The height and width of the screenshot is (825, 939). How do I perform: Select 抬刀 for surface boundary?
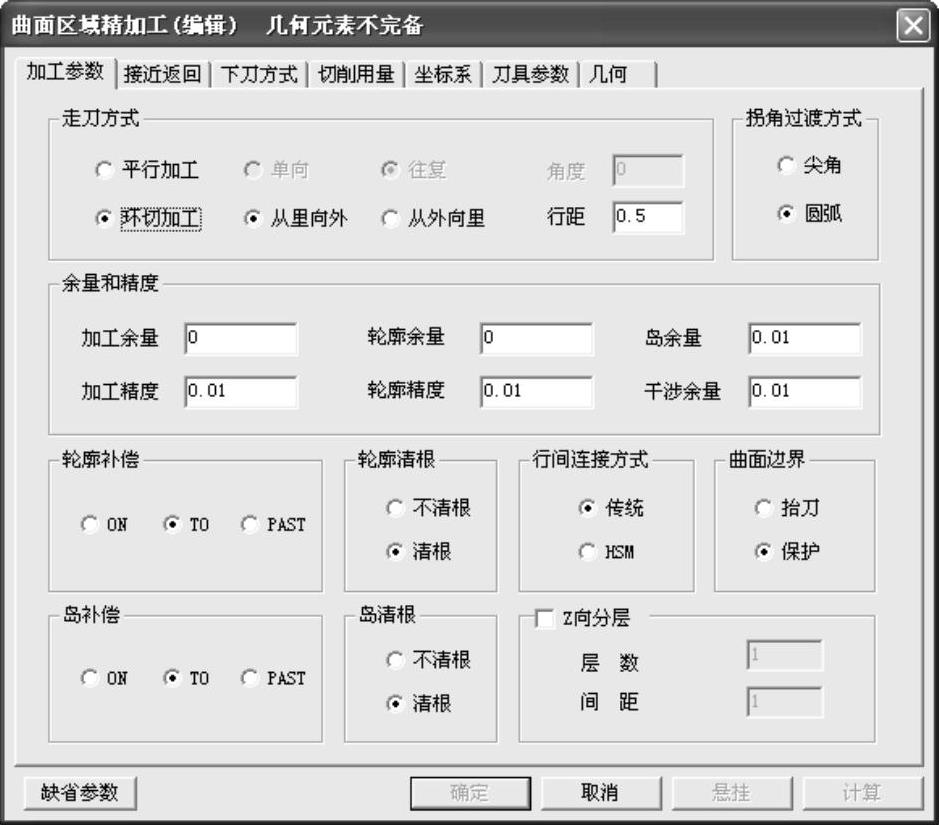[764, 508]
